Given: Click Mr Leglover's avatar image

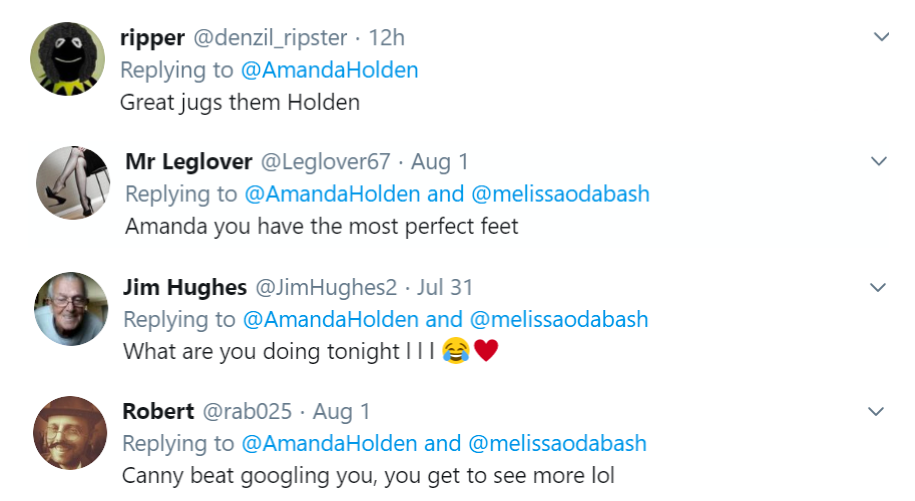Looking at the screenshot, I should pos(72,183).
